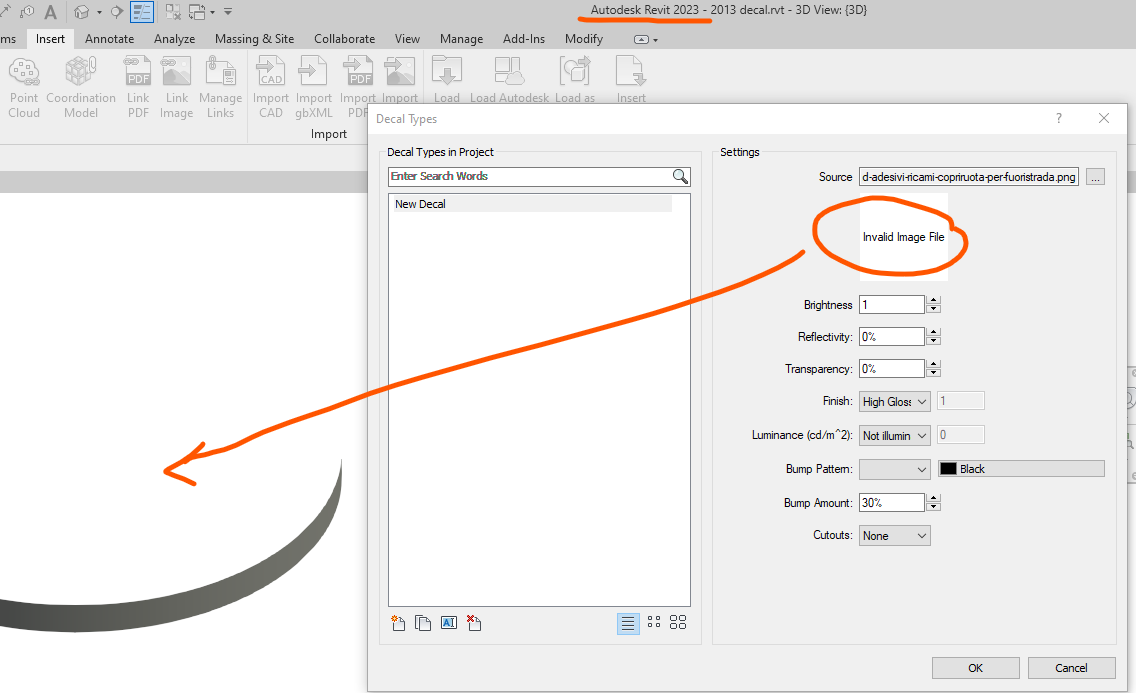Click the Coordination Model icon
Image resolution: width=1136 pixels, height=693 pixels.
point(80,72)
